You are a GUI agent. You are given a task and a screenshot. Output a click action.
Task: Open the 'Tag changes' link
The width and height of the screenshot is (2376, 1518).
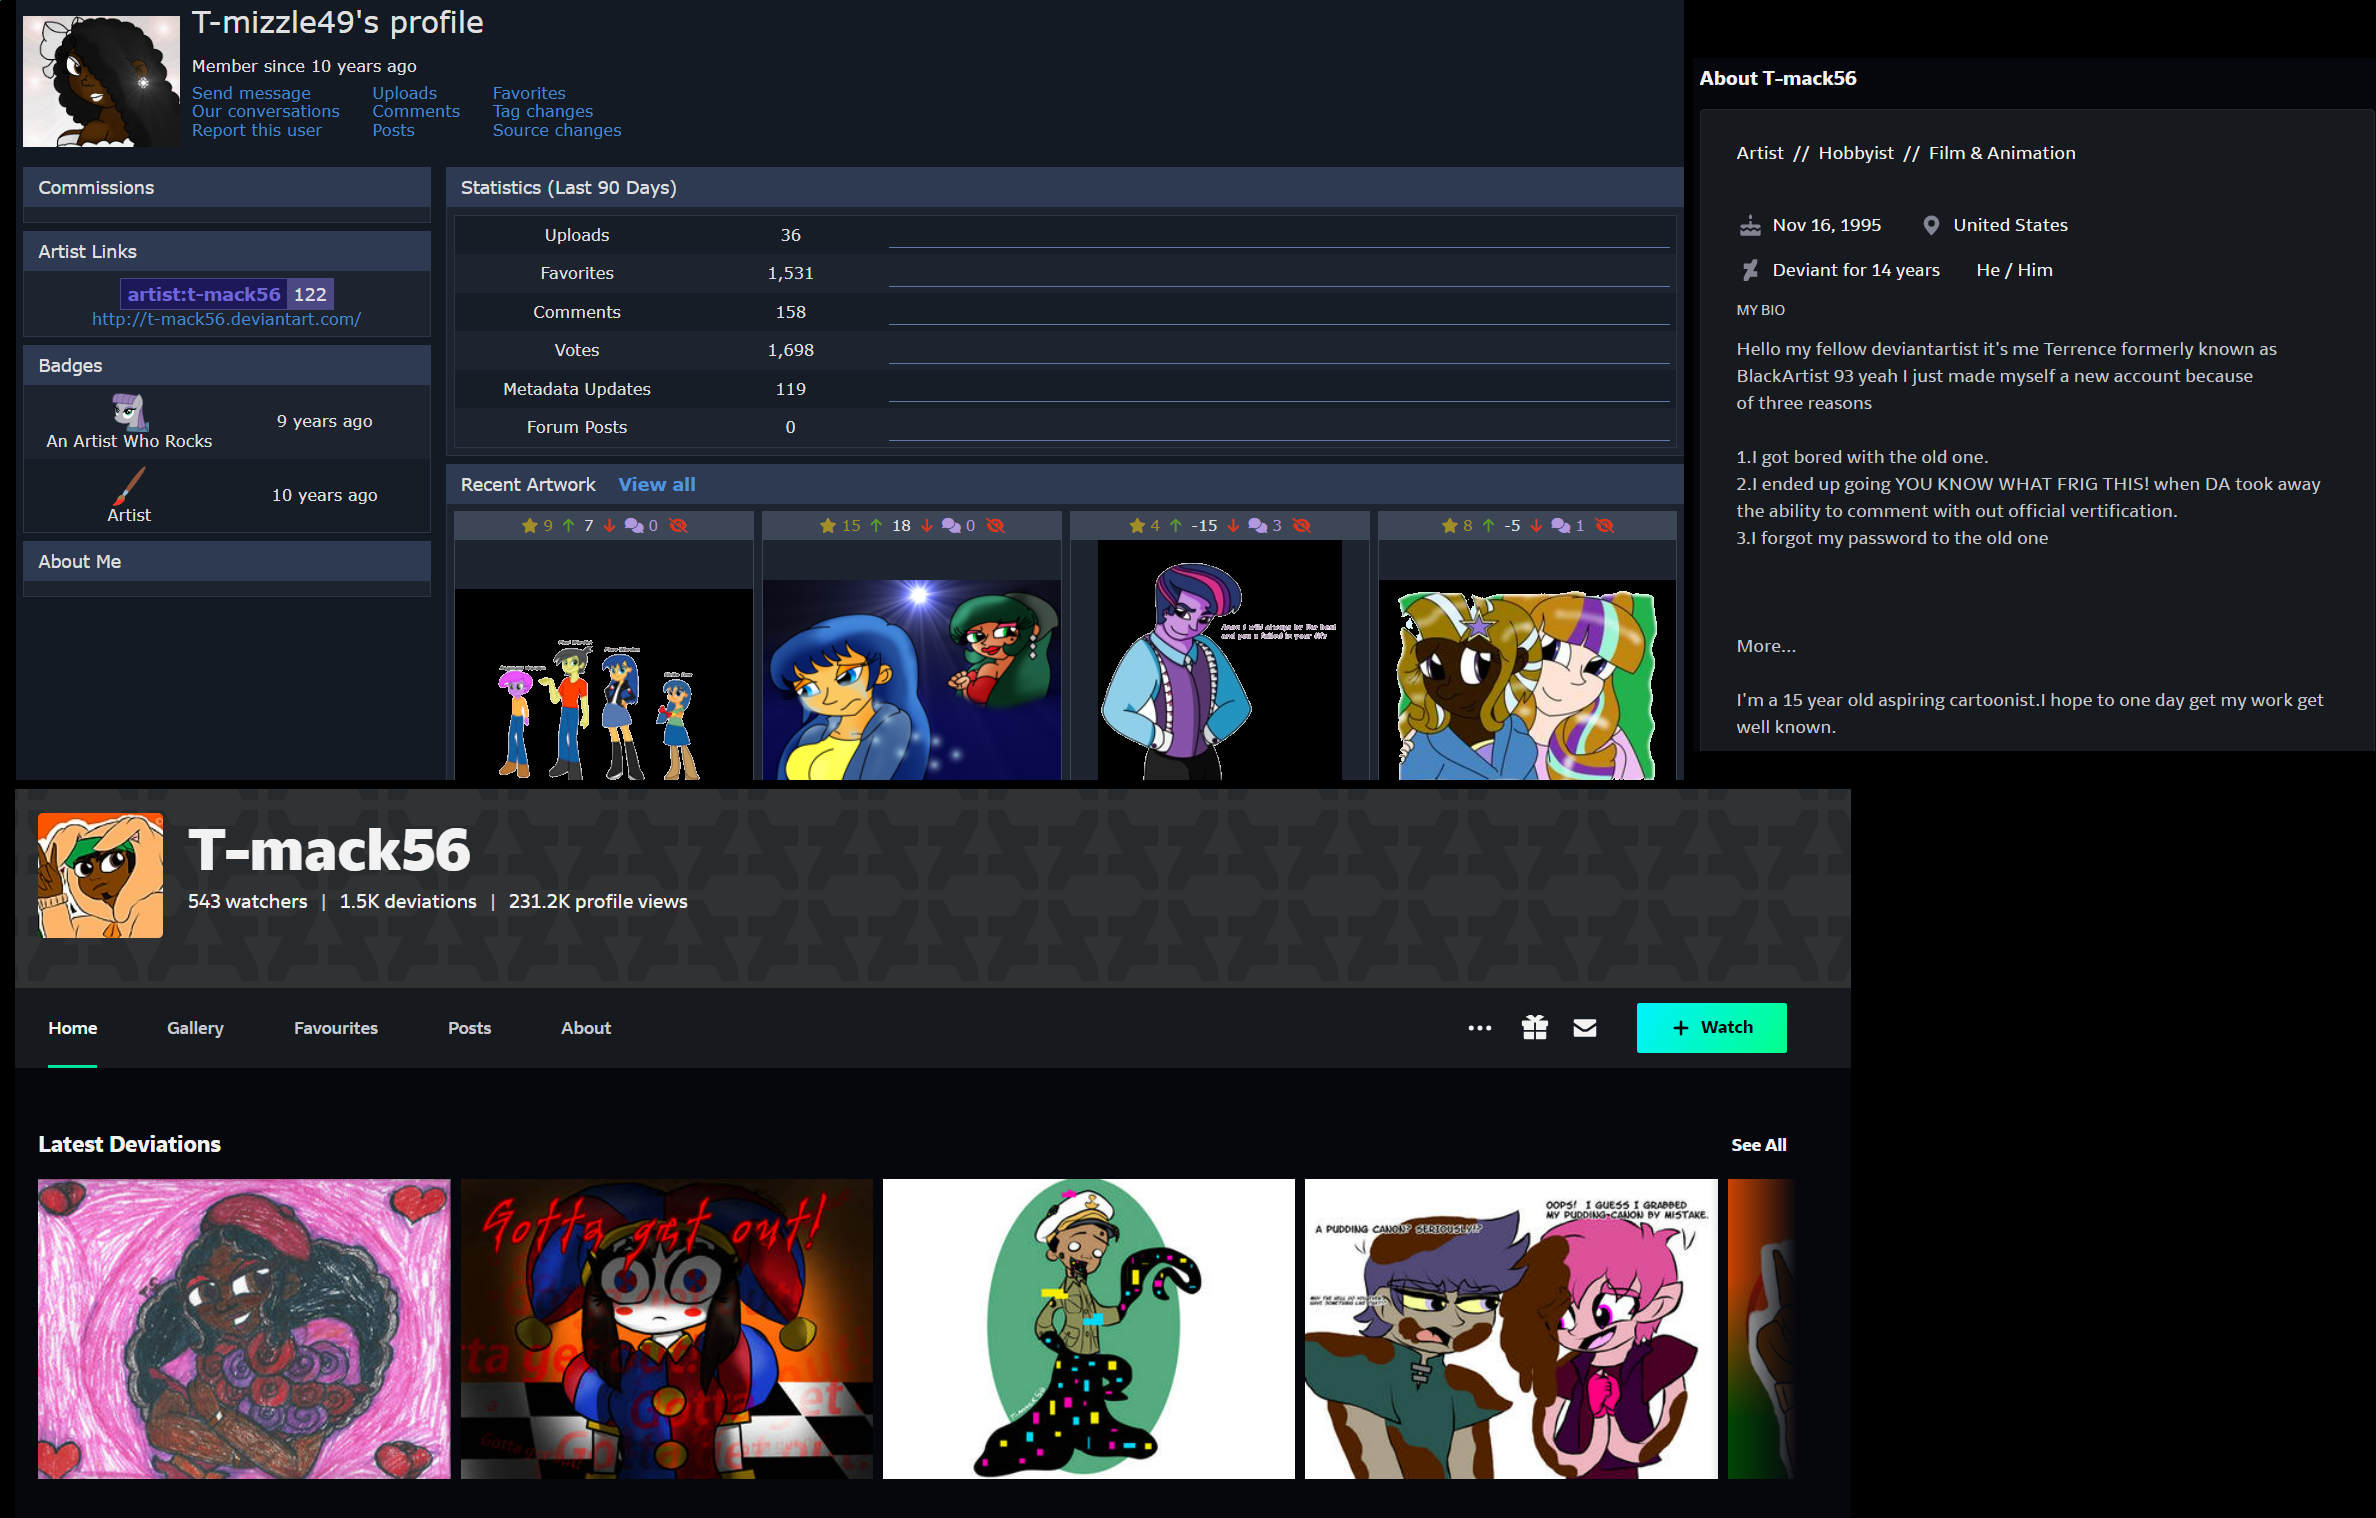pyautogui.click(x=543, y=111)
